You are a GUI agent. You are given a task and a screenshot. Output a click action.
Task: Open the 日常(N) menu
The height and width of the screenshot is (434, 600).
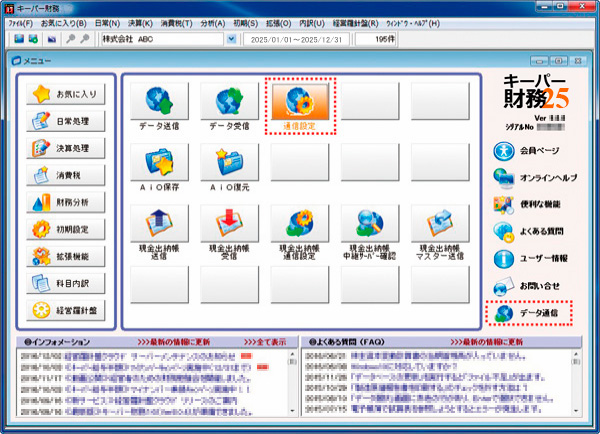point(108,24)
